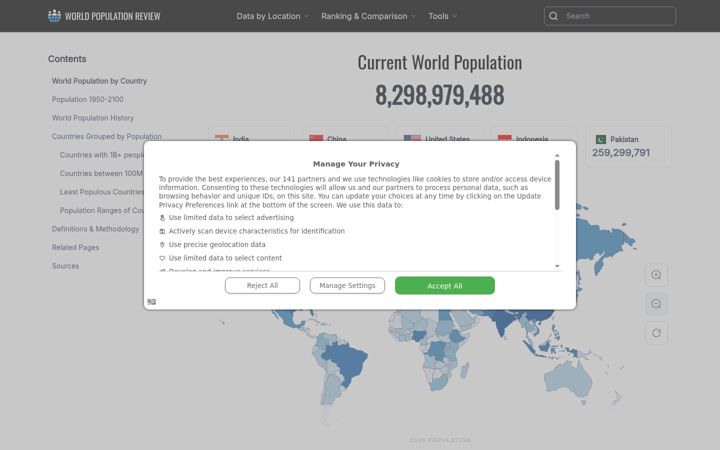Click the world population counter 8,298,979,488
This screenshot has height=450, width=720.
pyautogui.click(x=439, y=95)
